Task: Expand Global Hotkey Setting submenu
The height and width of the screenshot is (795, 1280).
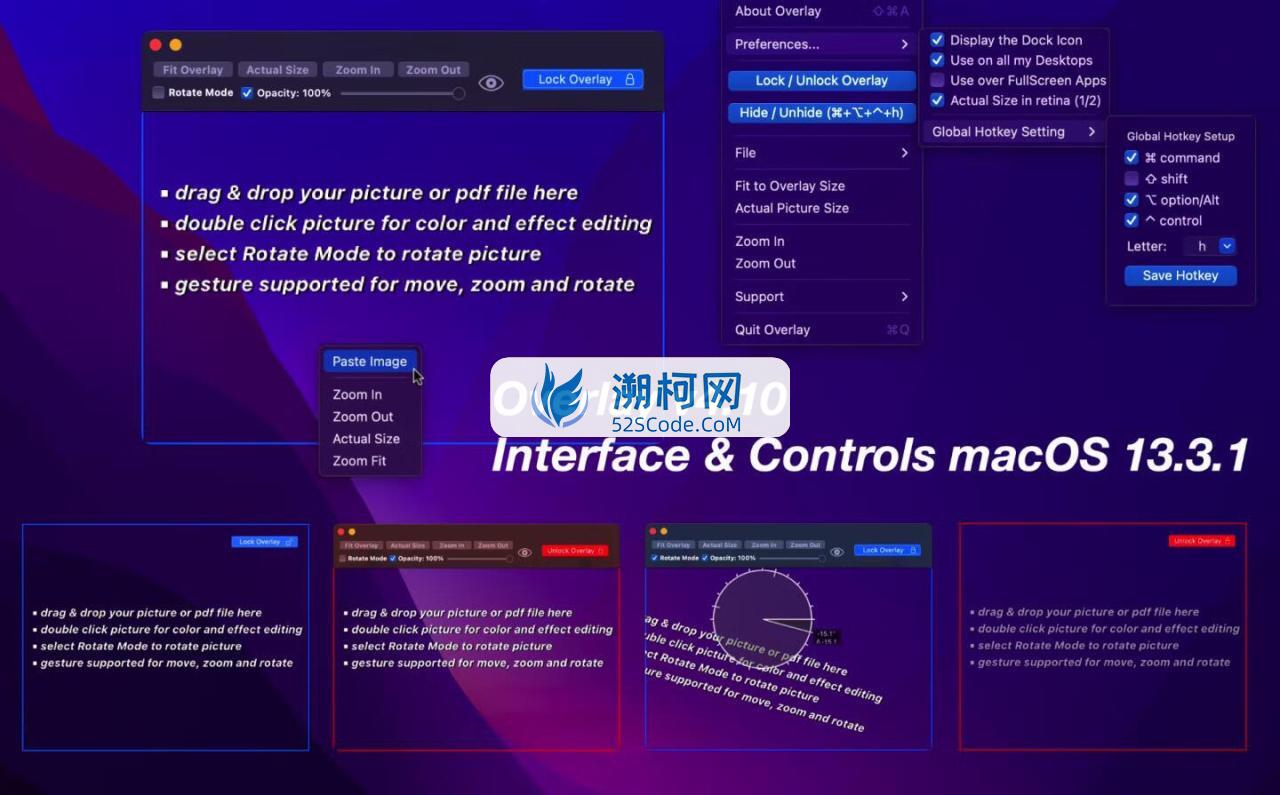Action: (x=1014, y=131)
